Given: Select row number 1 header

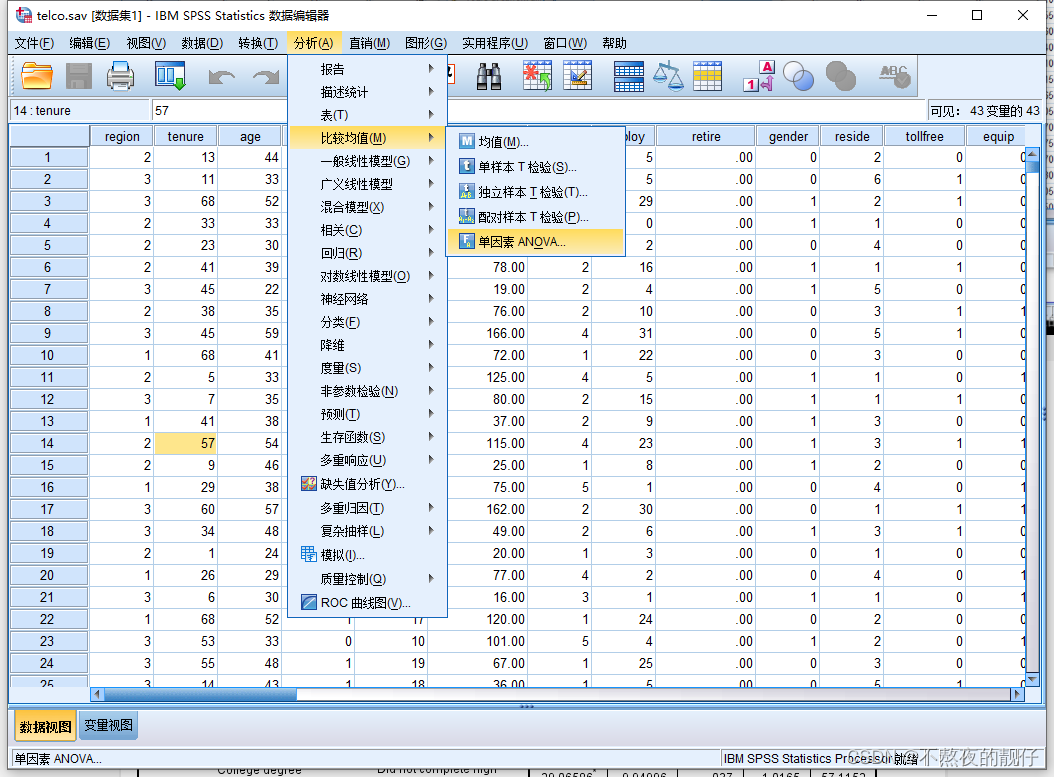Looking at the screenshot, I should tap(48, 157).
